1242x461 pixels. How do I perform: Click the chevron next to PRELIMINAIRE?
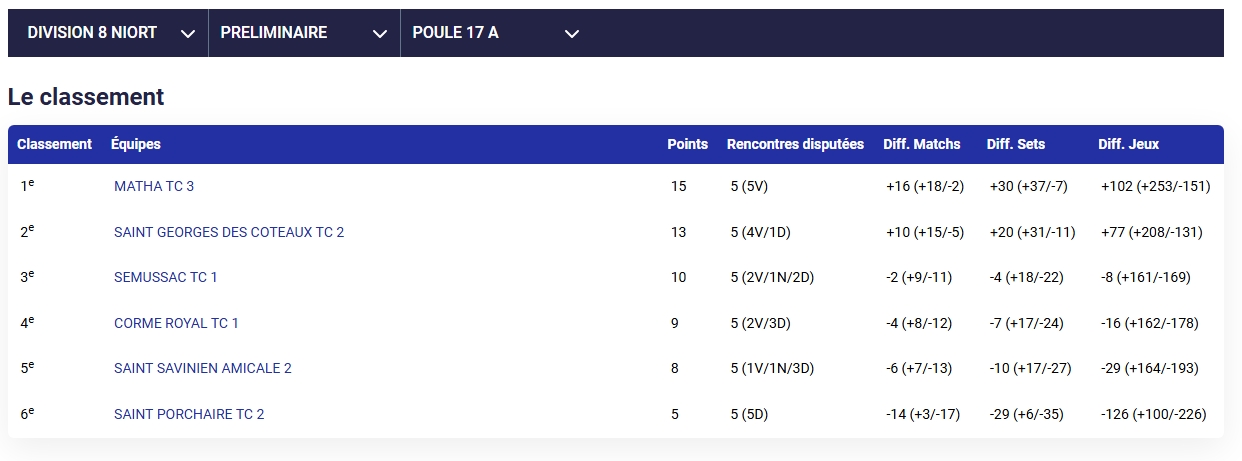pos(379,34)
